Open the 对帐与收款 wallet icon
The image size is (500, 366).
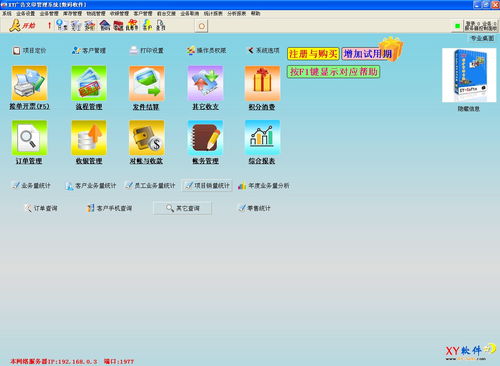tap(146, 138)
